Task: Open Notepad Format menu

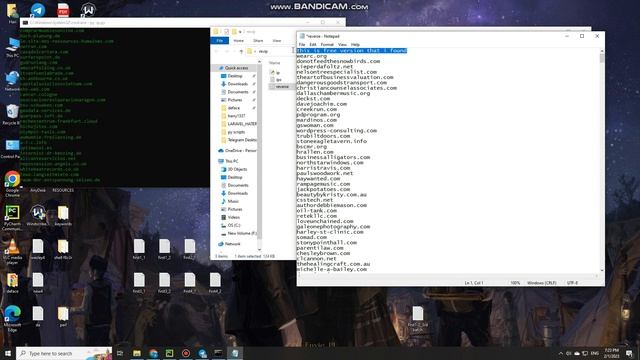Action: 327,44
